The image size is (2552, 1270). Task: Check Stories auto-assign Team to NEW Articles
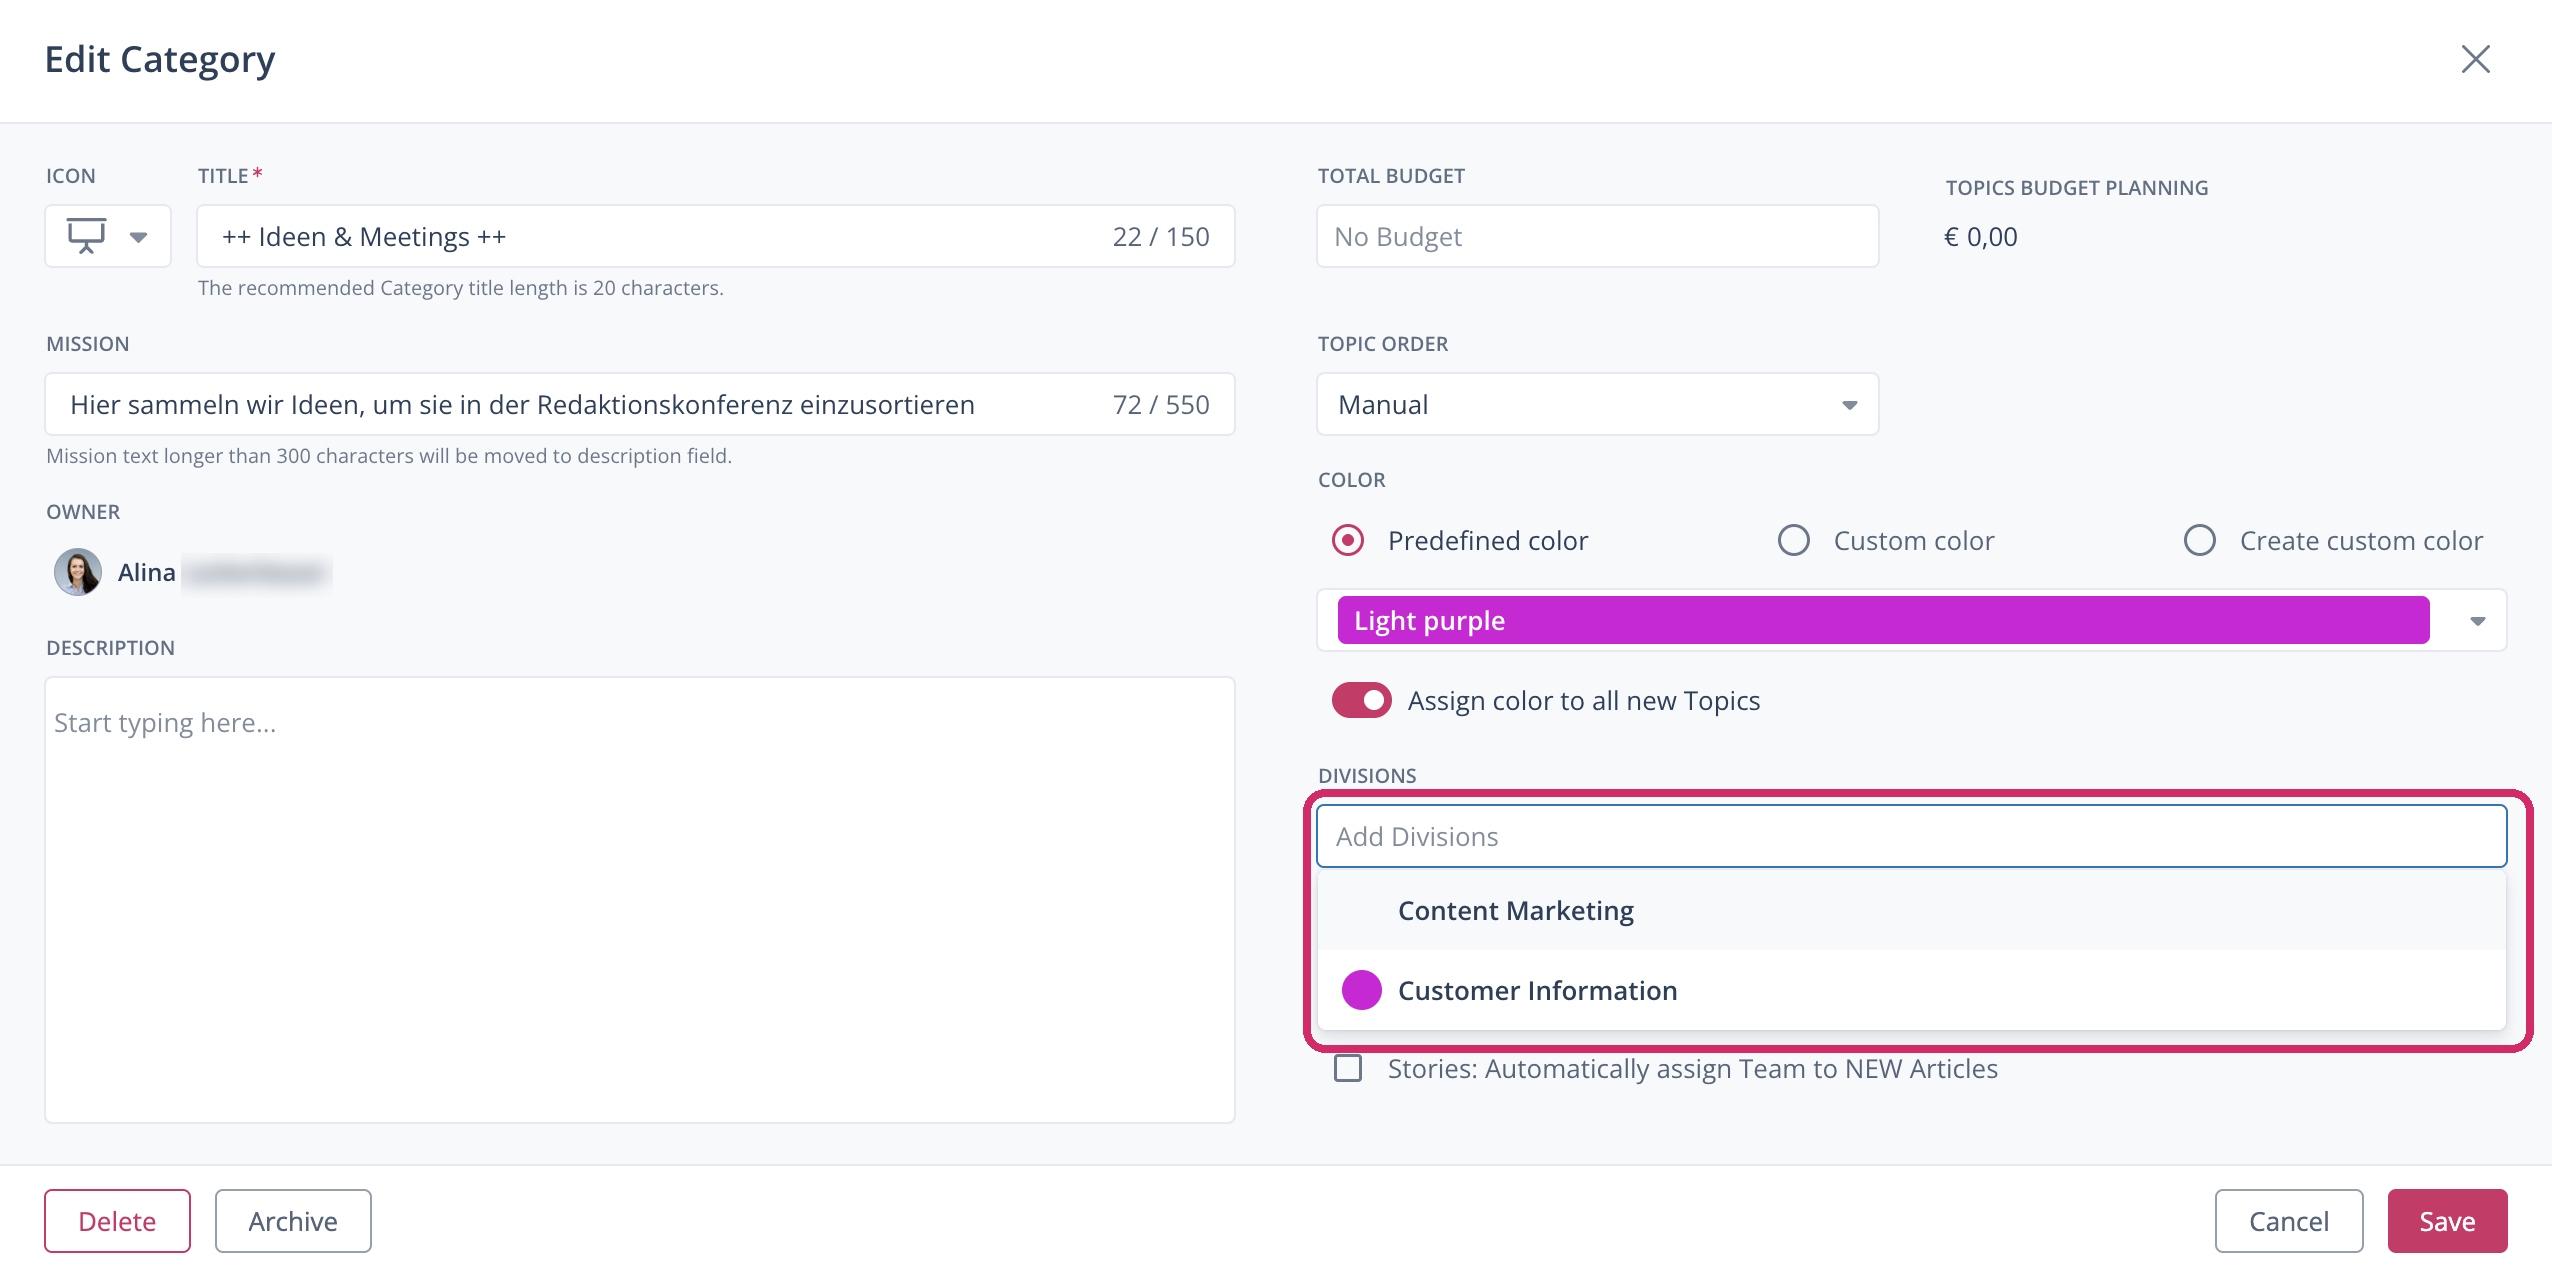(1348, 1069)
